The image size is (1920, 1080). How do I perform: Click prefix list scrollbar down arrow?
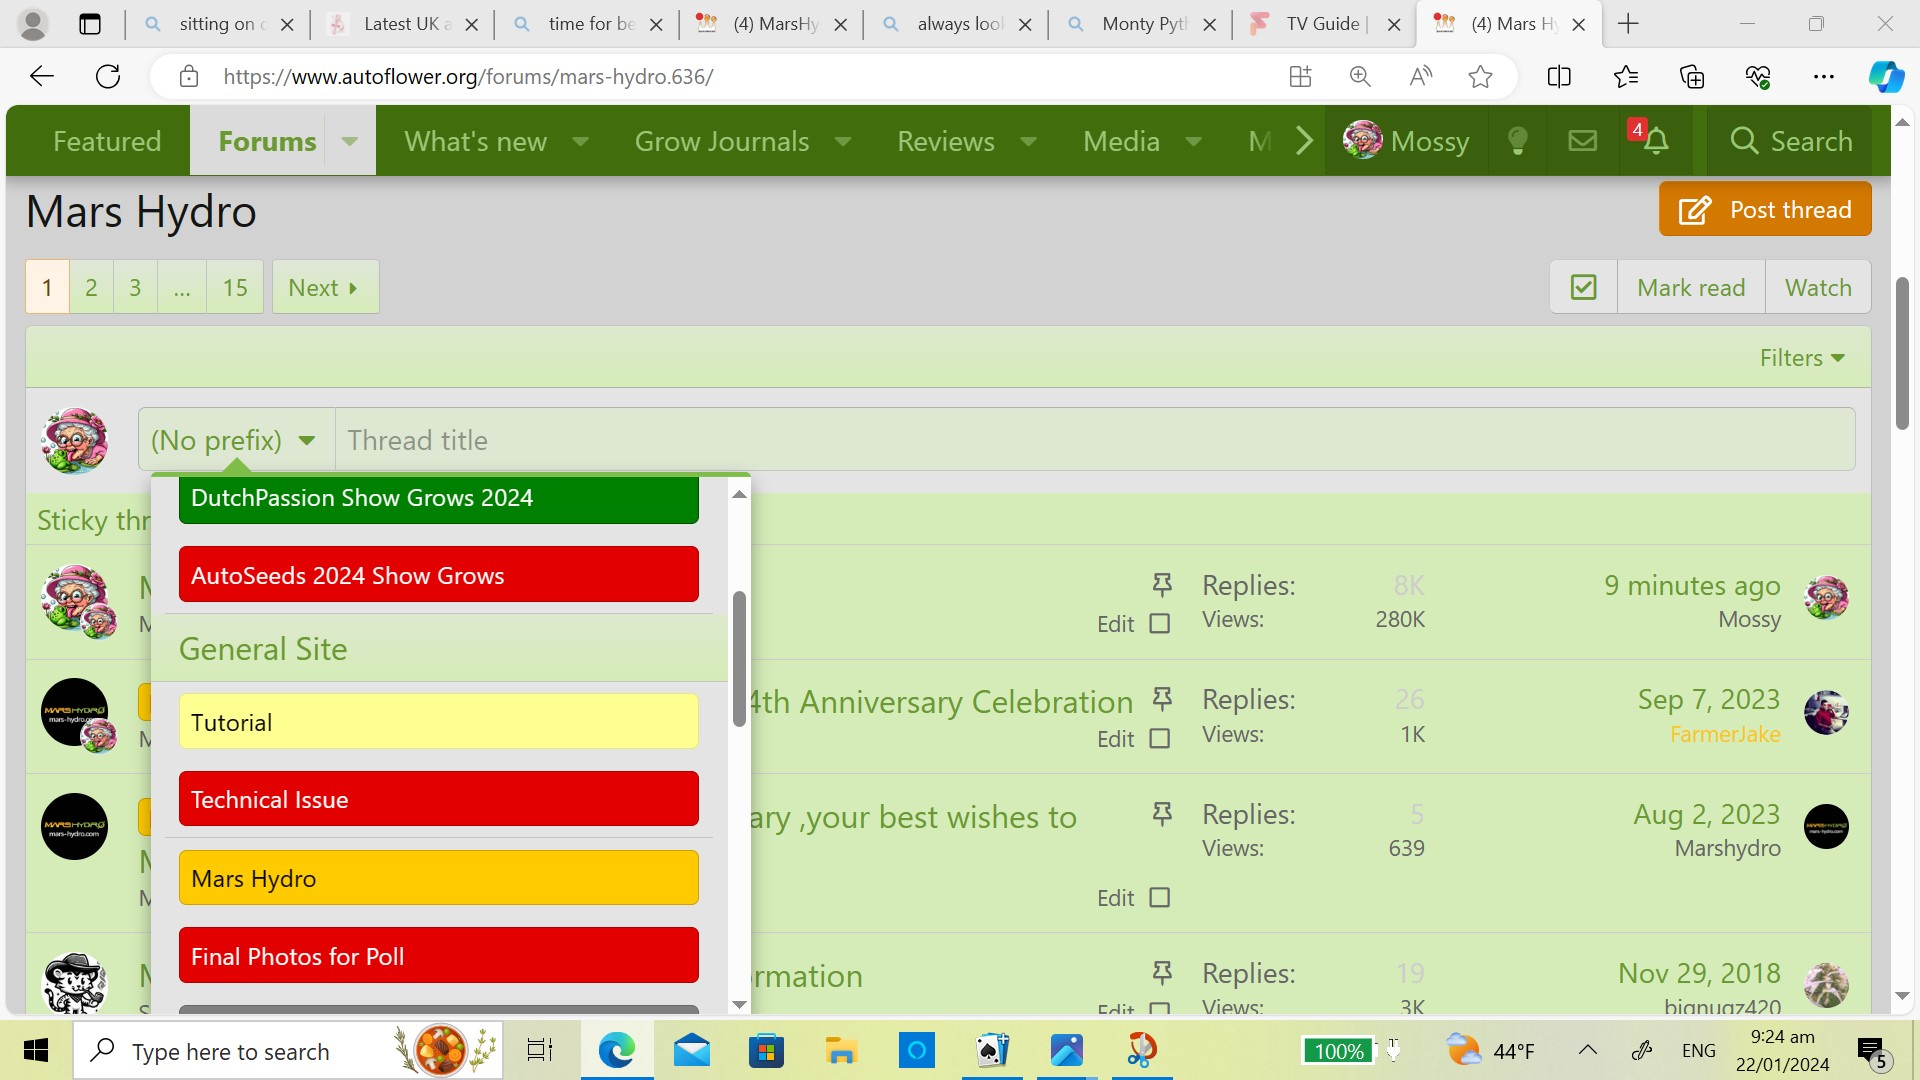739,1005
